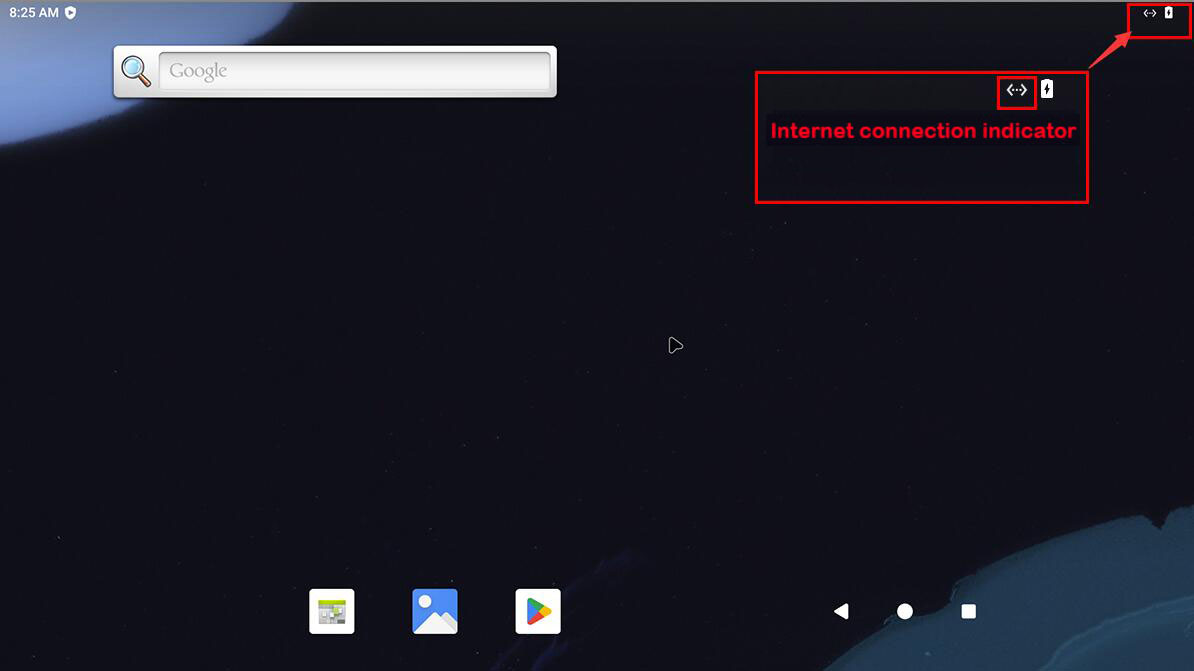
Task: Click the word 'Internet' in the red label
Action: 812,131
